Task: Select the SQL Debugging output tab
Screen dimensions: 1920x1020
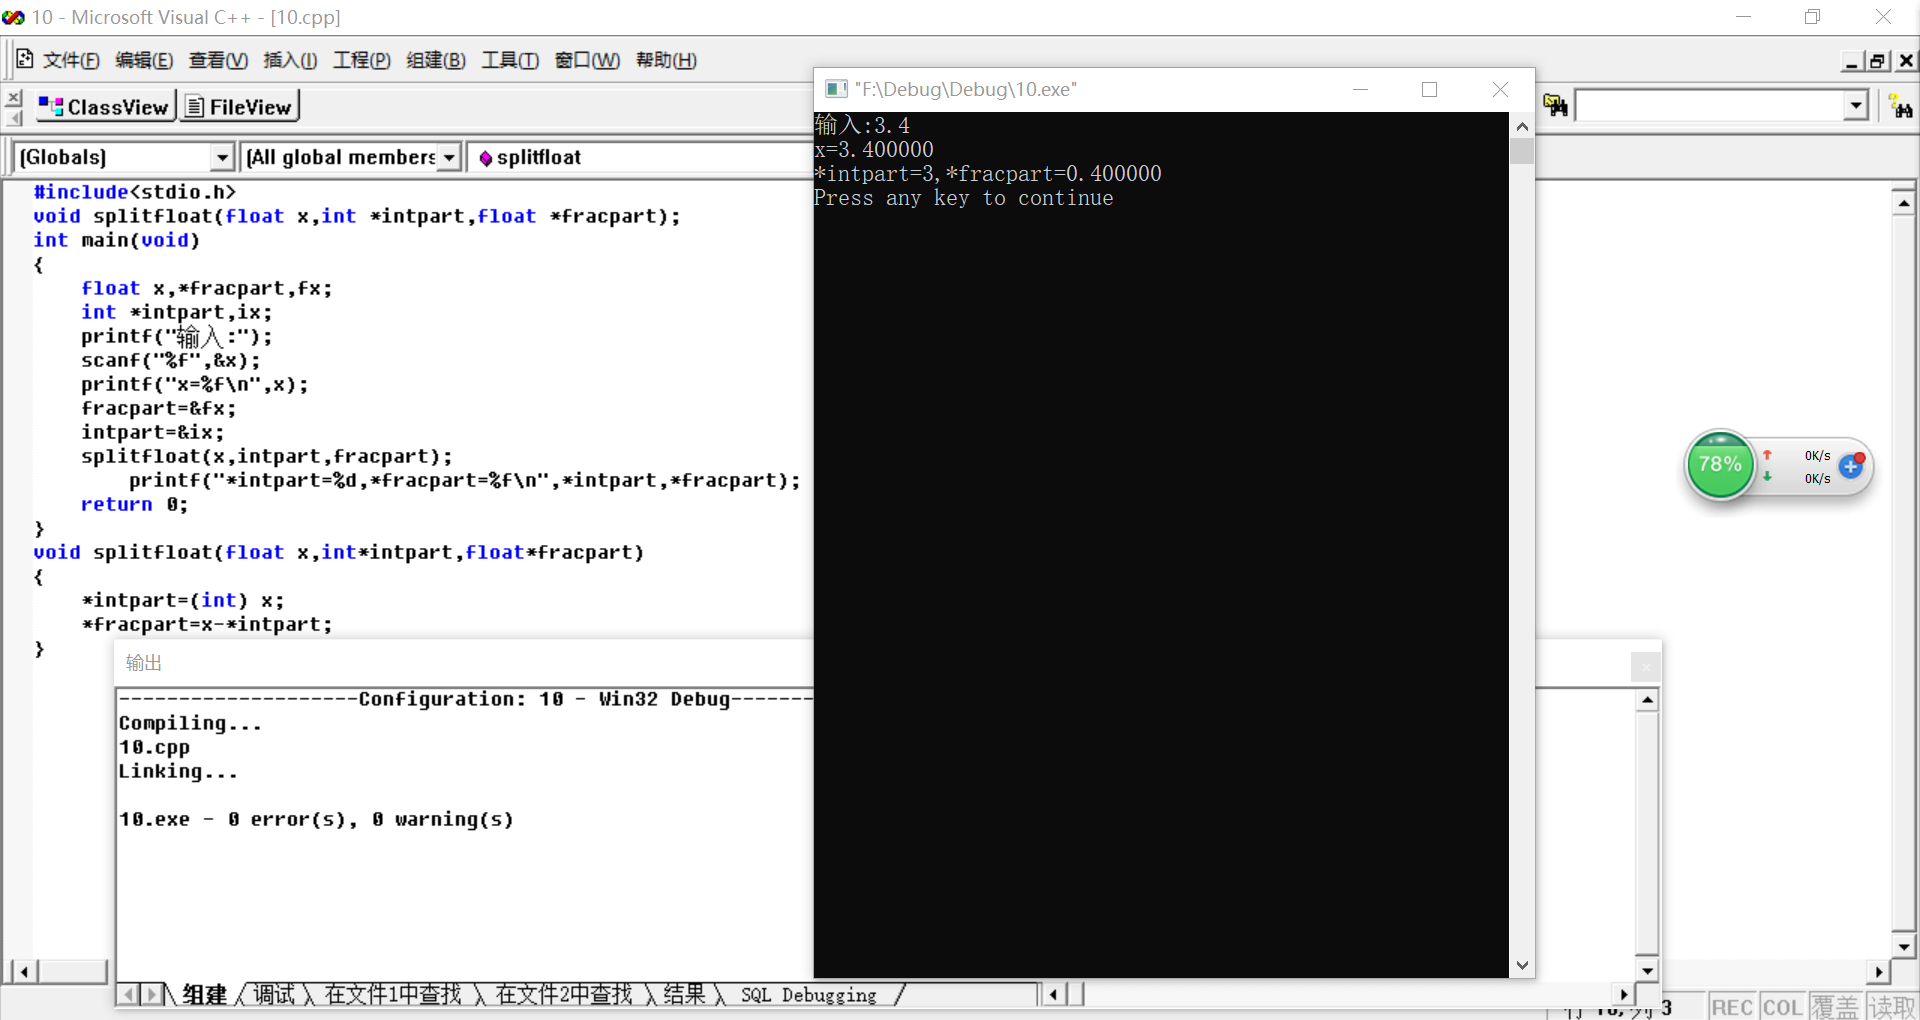Action: point(808,995)
